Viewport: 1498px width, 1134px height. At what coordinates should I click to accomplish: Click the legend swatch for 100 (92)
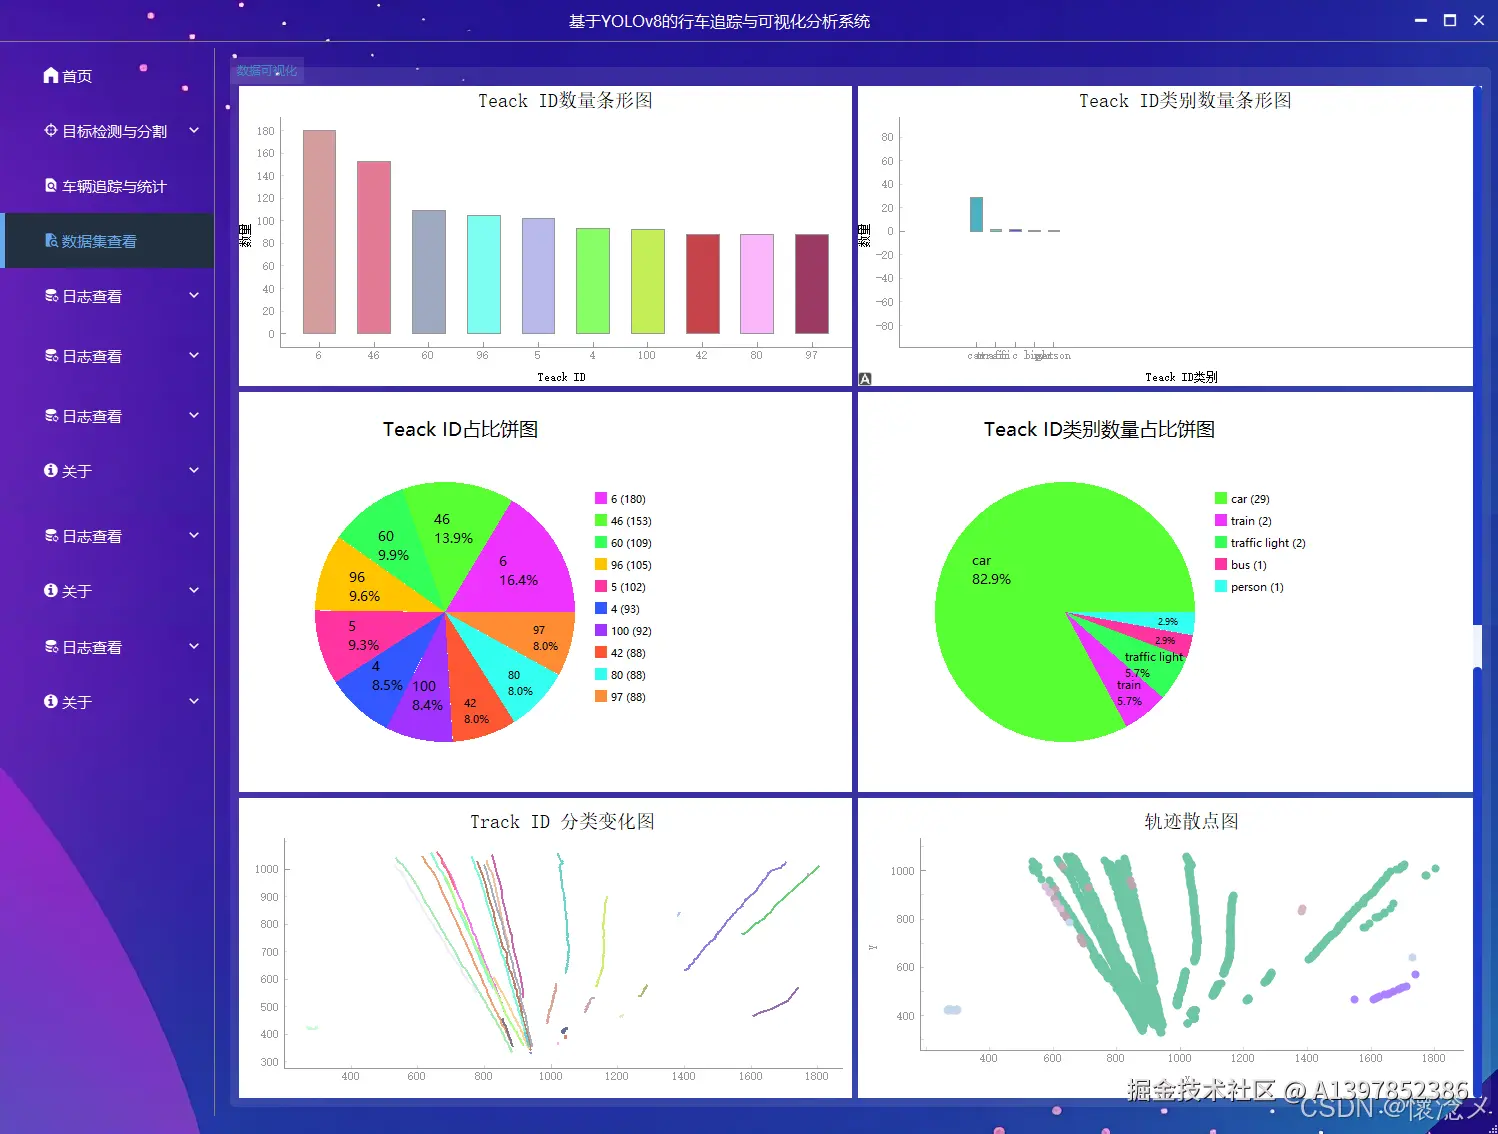tap(601, 630)
